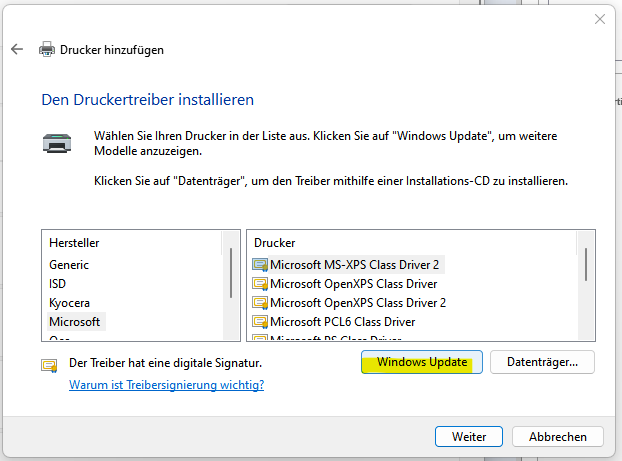This screenshot has width=622, height=461.
Task: Click Weiter to continue
Action: (469, 436)
